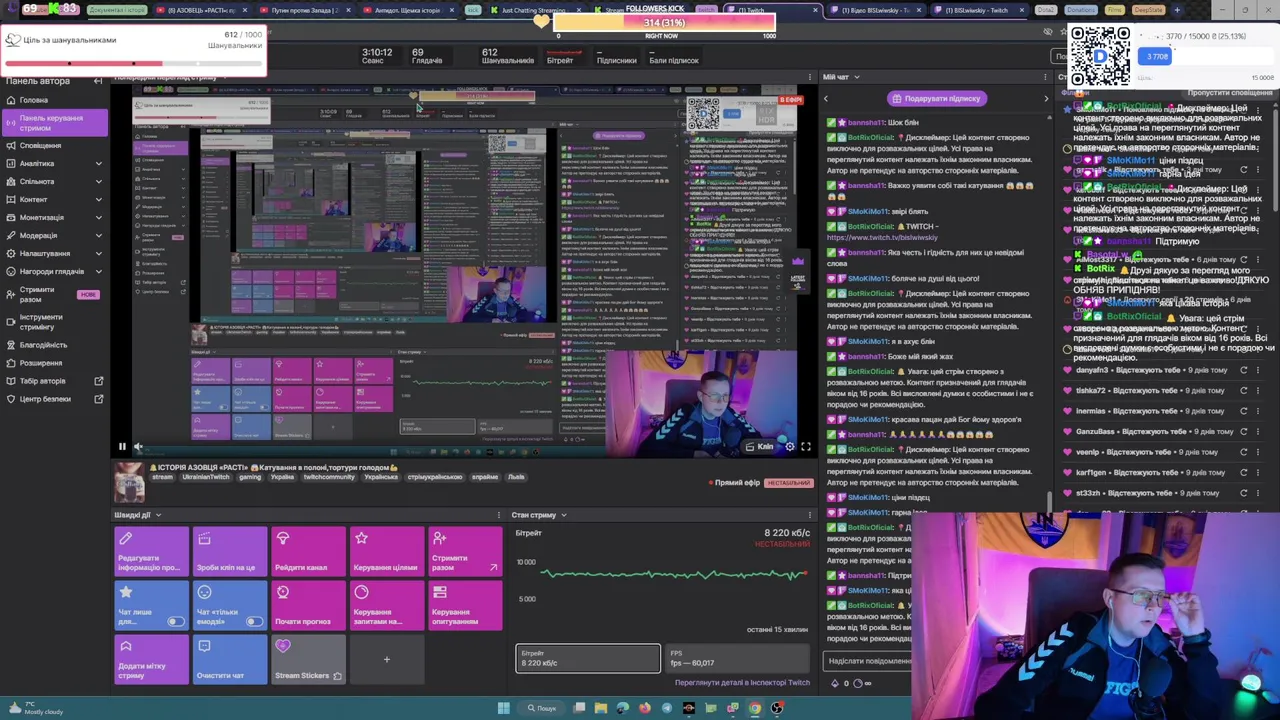1280x720 pixels.
Task: Click Почати прогноз quick action
Action: click(x=308, y=606)
